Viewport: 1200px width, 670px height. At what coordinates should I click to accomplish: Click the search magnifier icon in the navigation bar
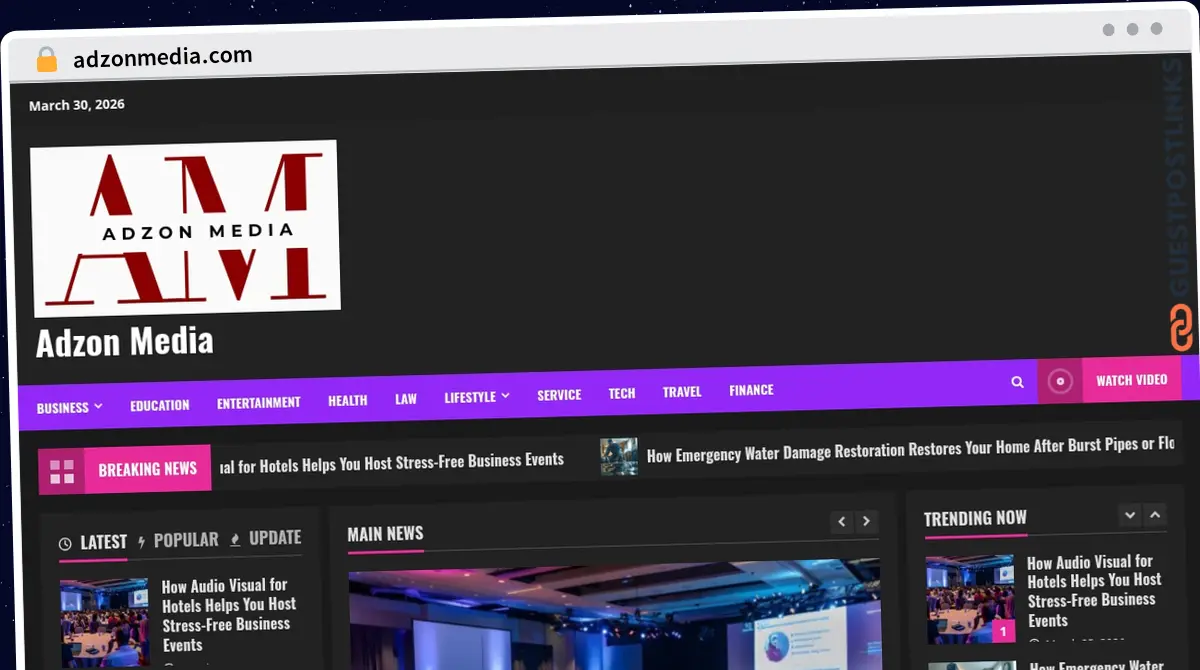(1017, 382)
